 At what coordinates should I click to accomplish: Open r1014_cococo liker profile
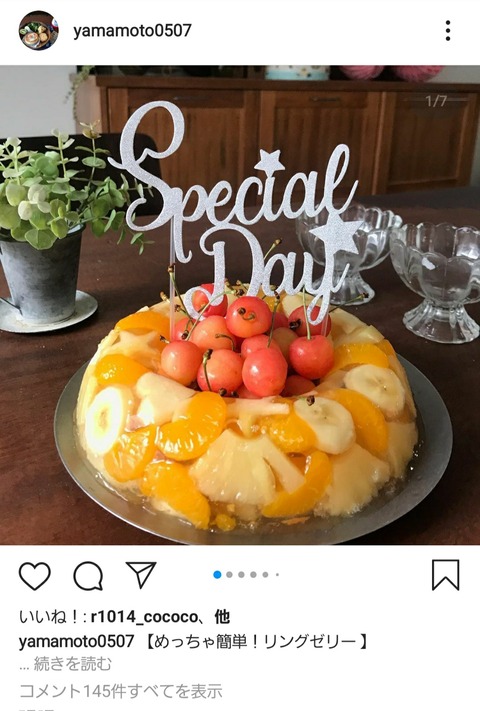click(144, 617)
